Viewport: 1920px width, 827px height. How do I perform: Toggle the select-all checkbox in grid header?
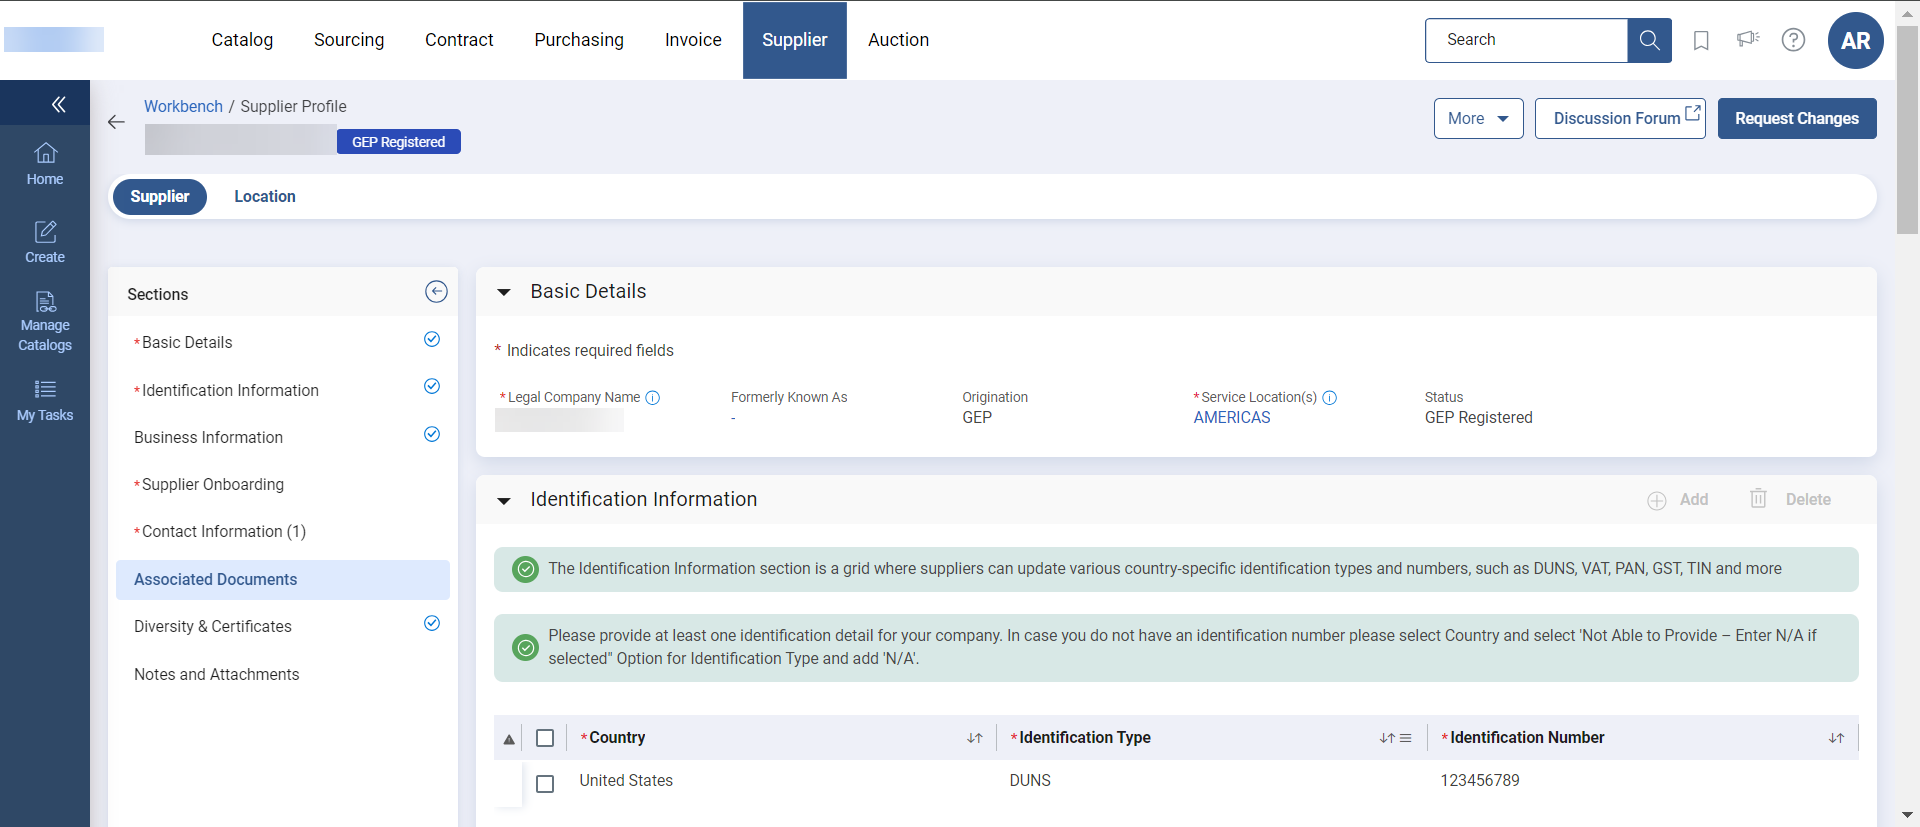[x=545, y=738]
